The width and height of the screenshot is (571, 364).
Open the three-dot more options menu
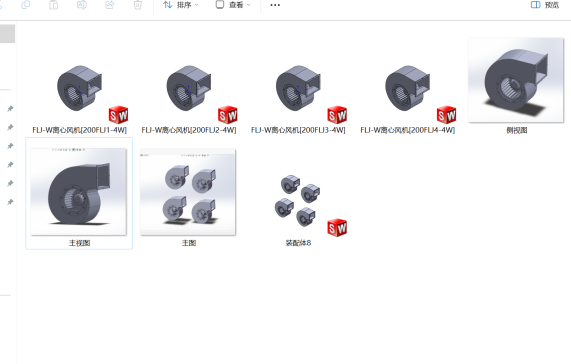[x=275, y=5]
